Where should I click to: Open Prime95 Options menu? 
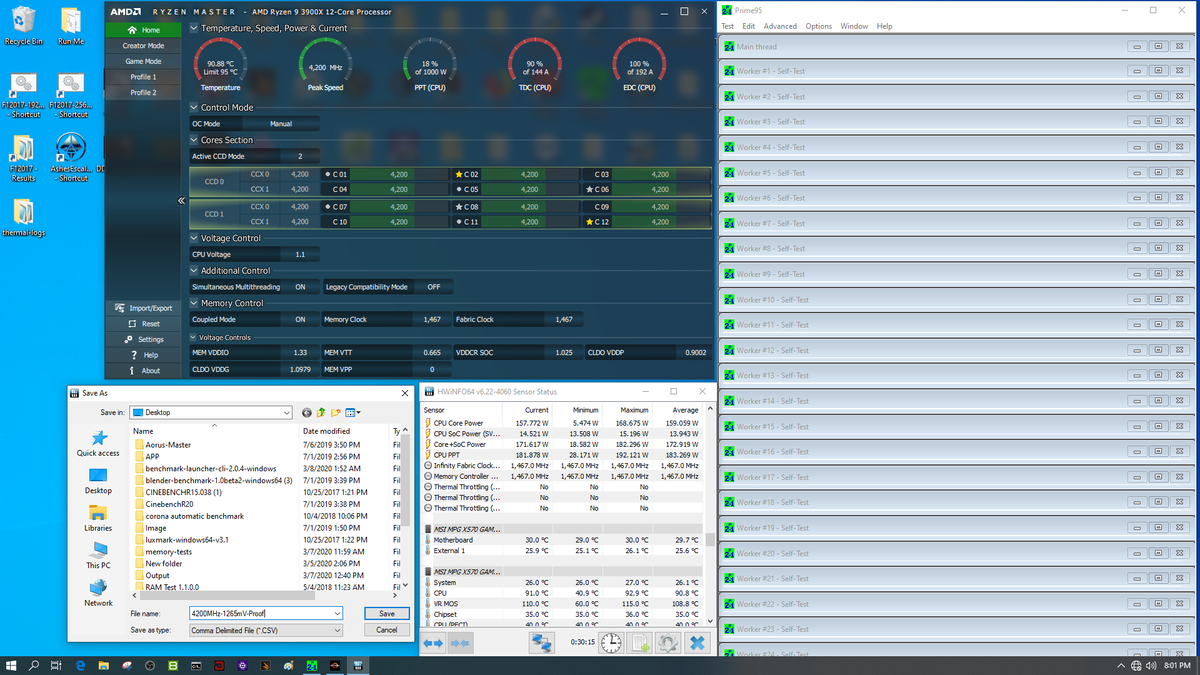coord(819,26)
